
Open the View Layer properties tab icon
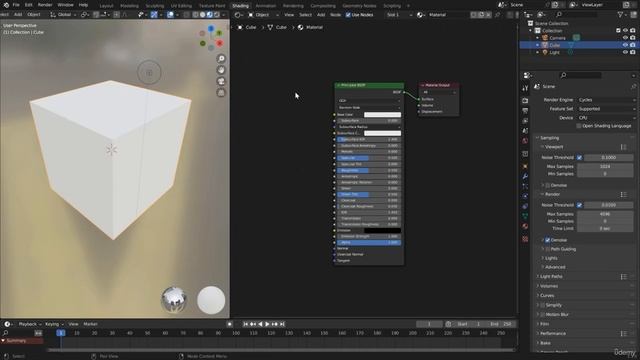[x=525, y=121]
